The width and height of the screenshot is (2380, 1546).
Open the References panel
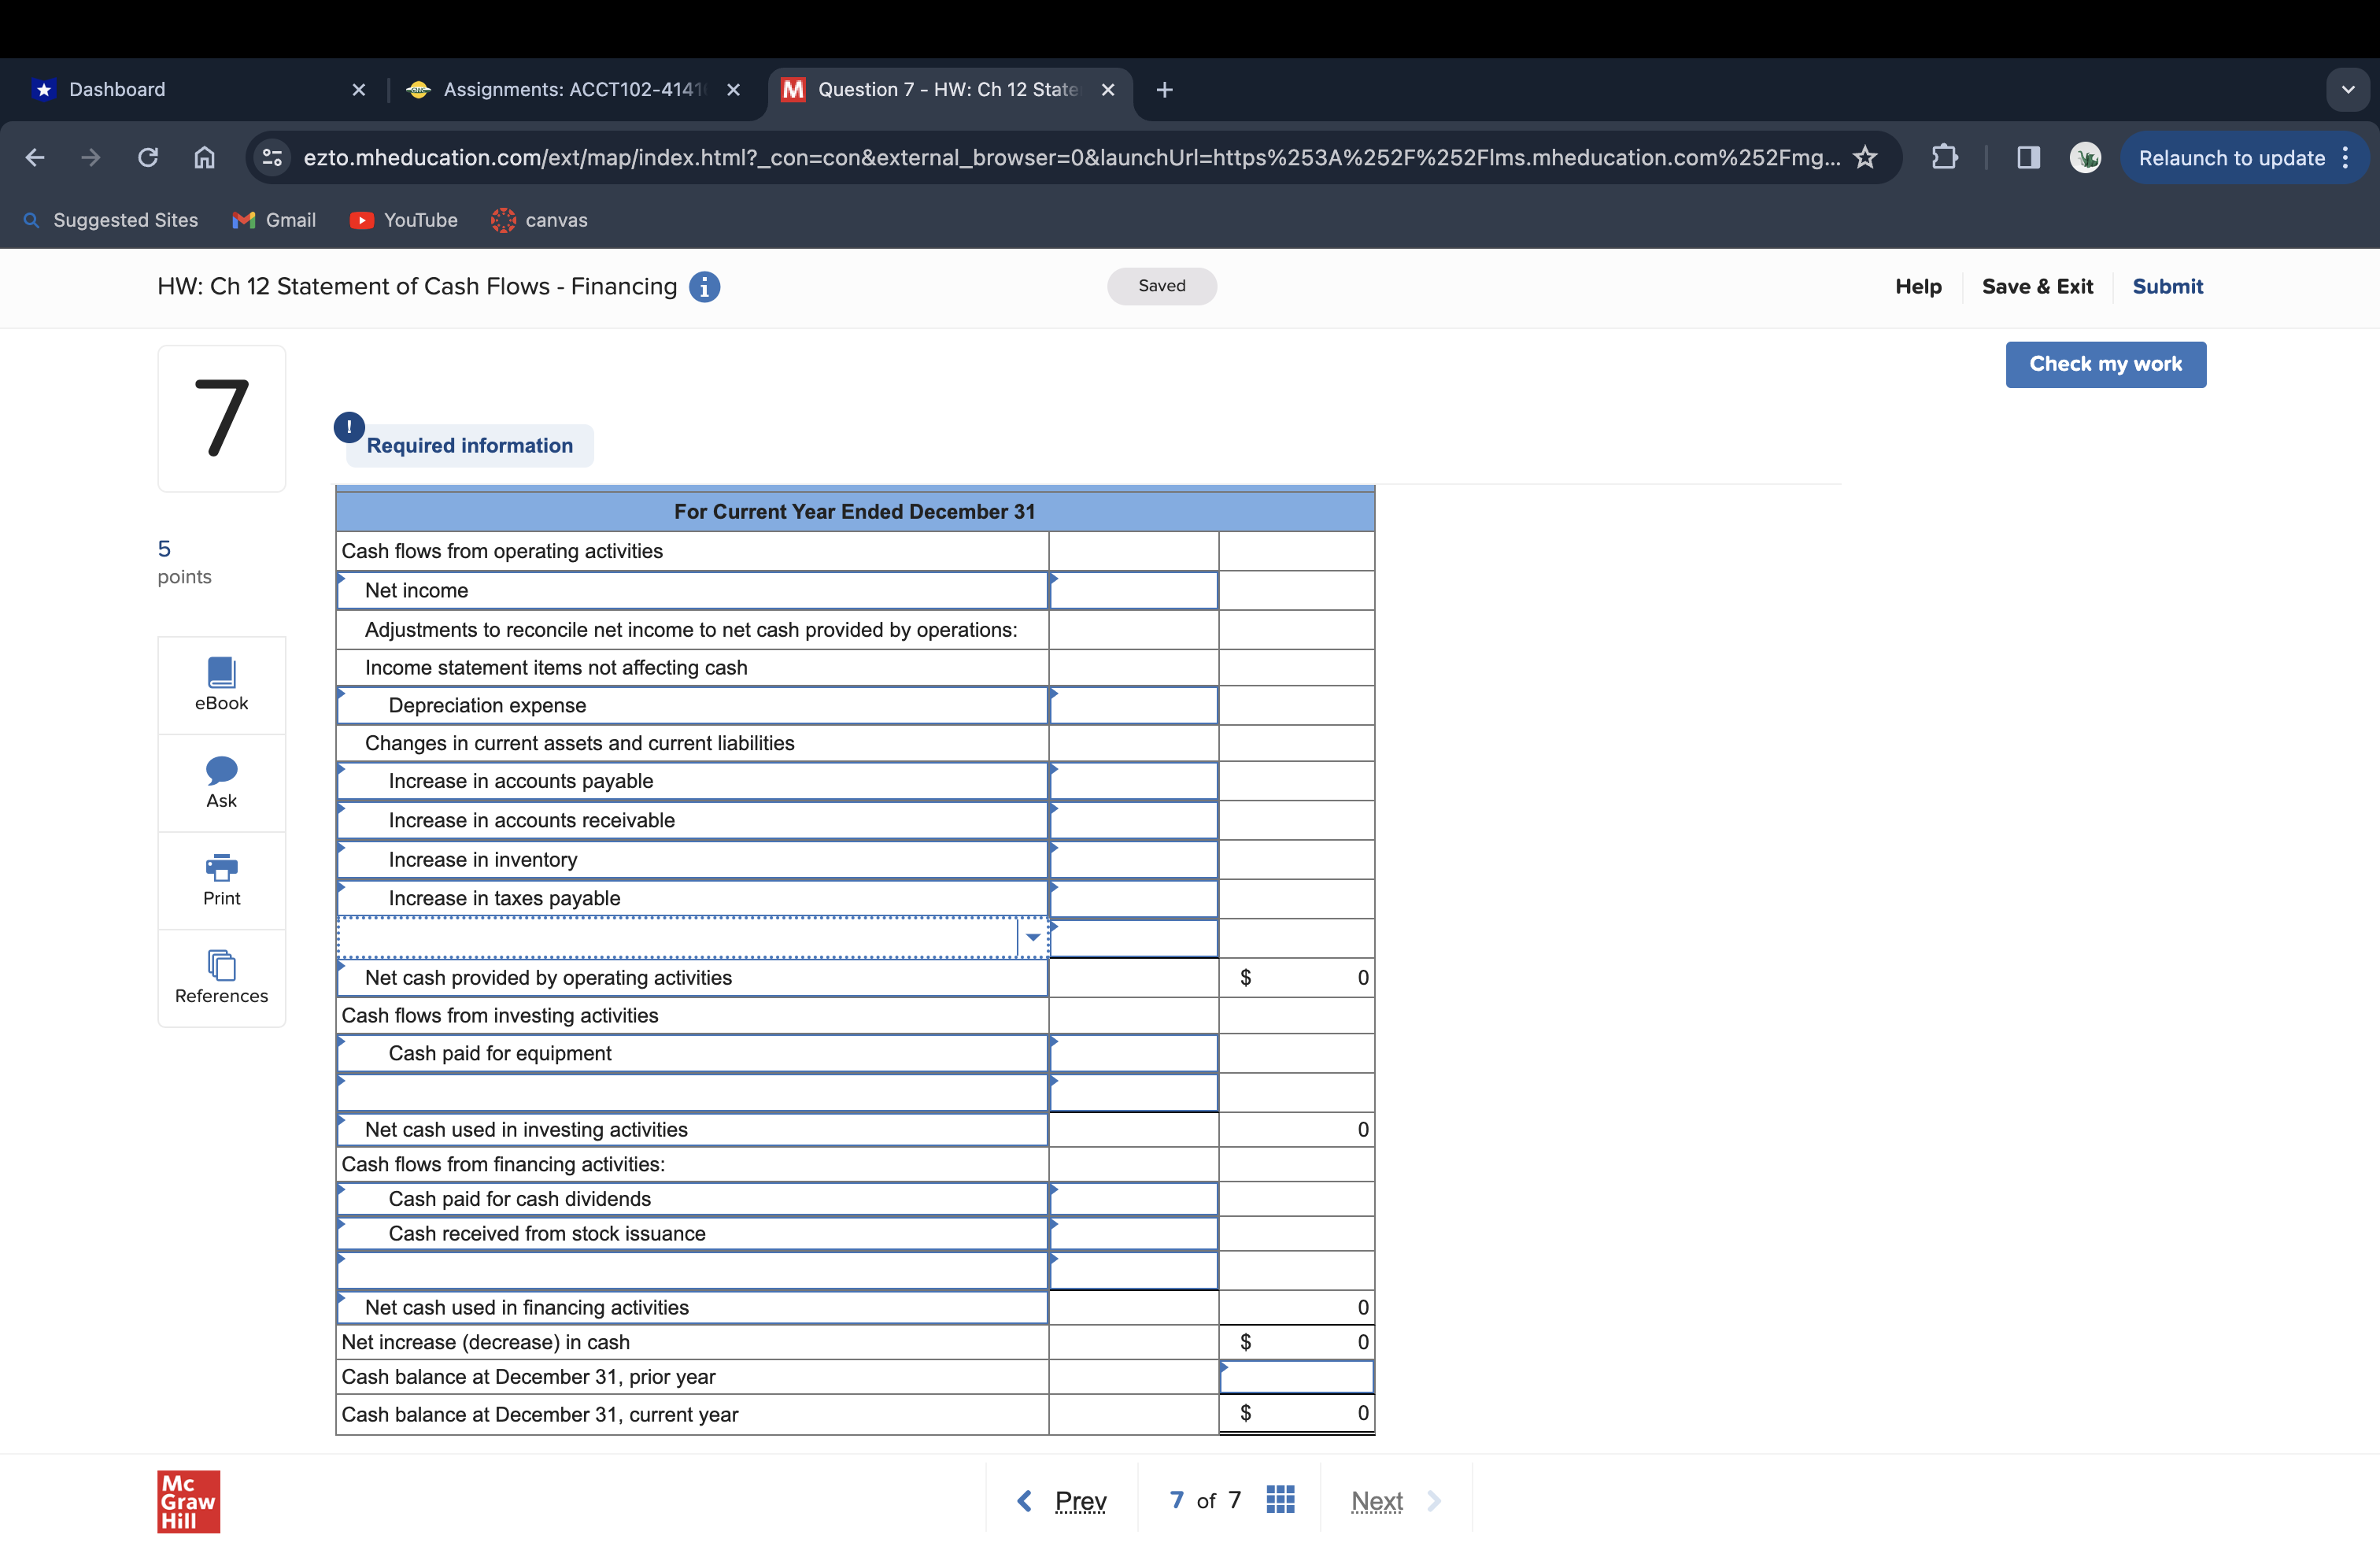[x=221, y=977]
